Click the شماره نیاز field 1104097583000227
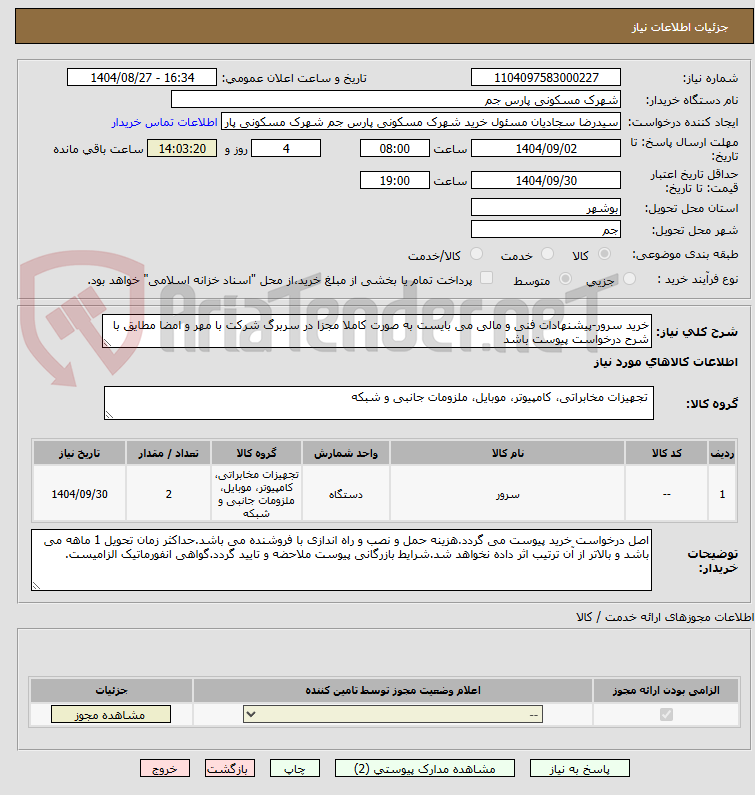The height and width of the screenshot is (795, 755). tap(546, 78)
